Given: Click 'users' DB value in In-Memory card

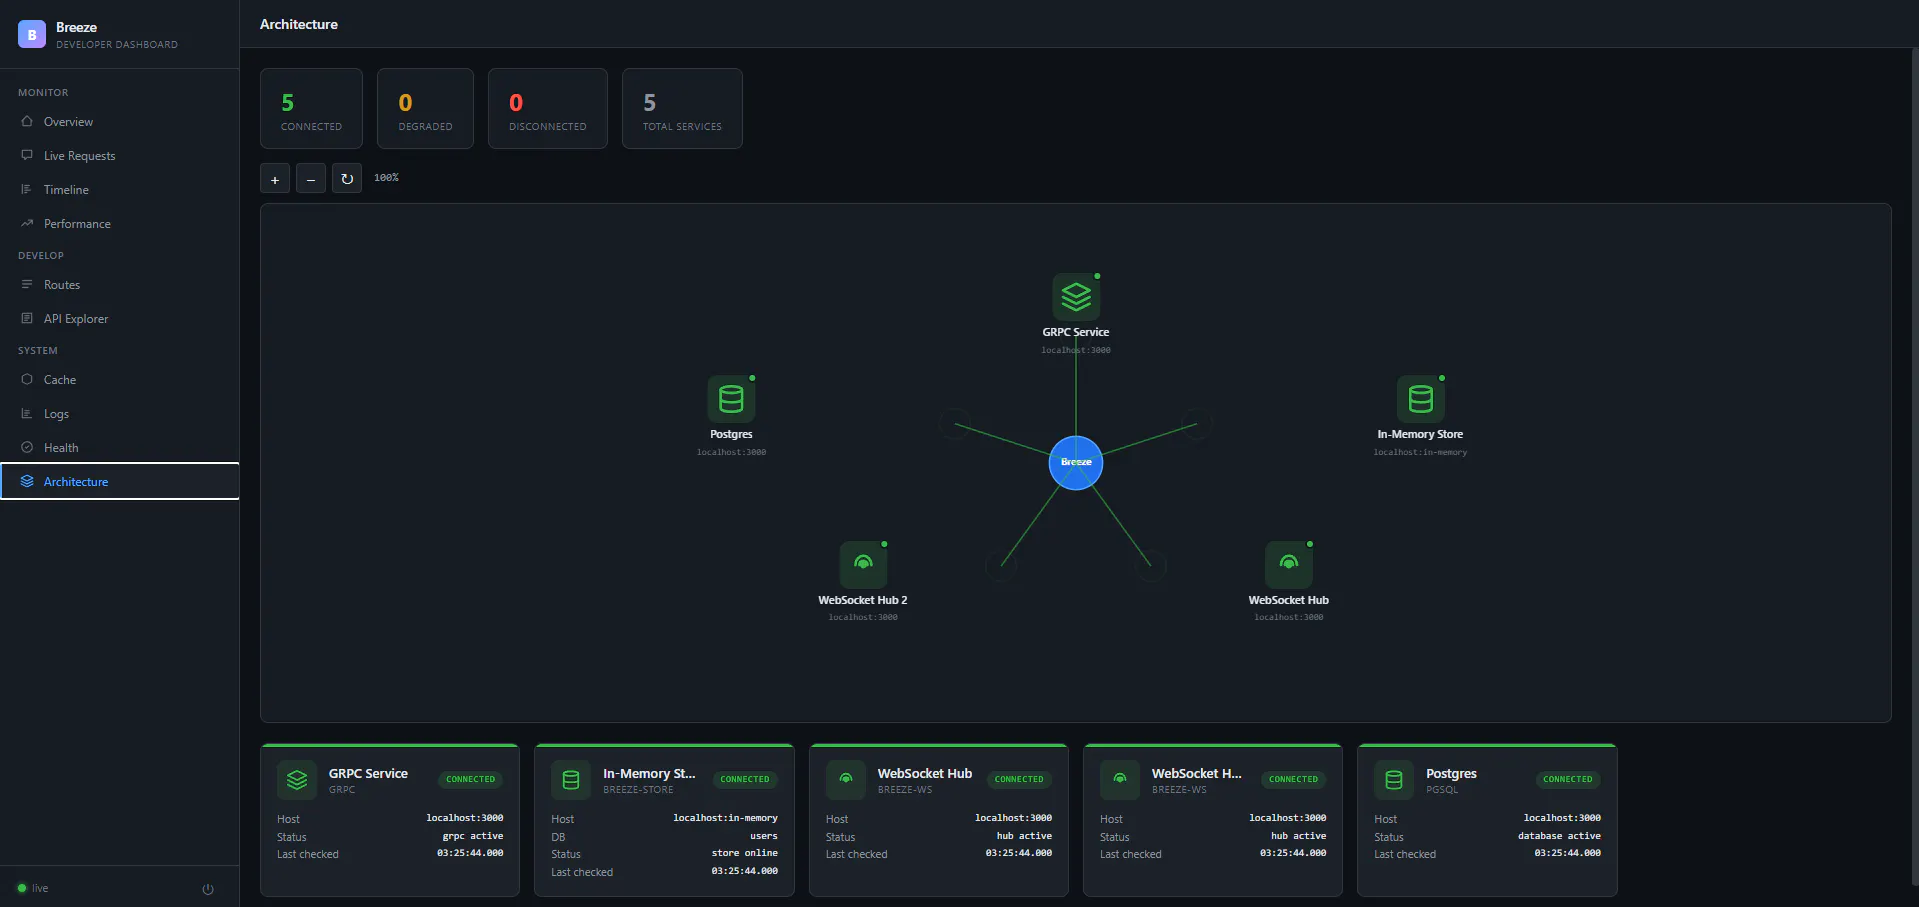Looking at the screenshot, I should [764, 836].
